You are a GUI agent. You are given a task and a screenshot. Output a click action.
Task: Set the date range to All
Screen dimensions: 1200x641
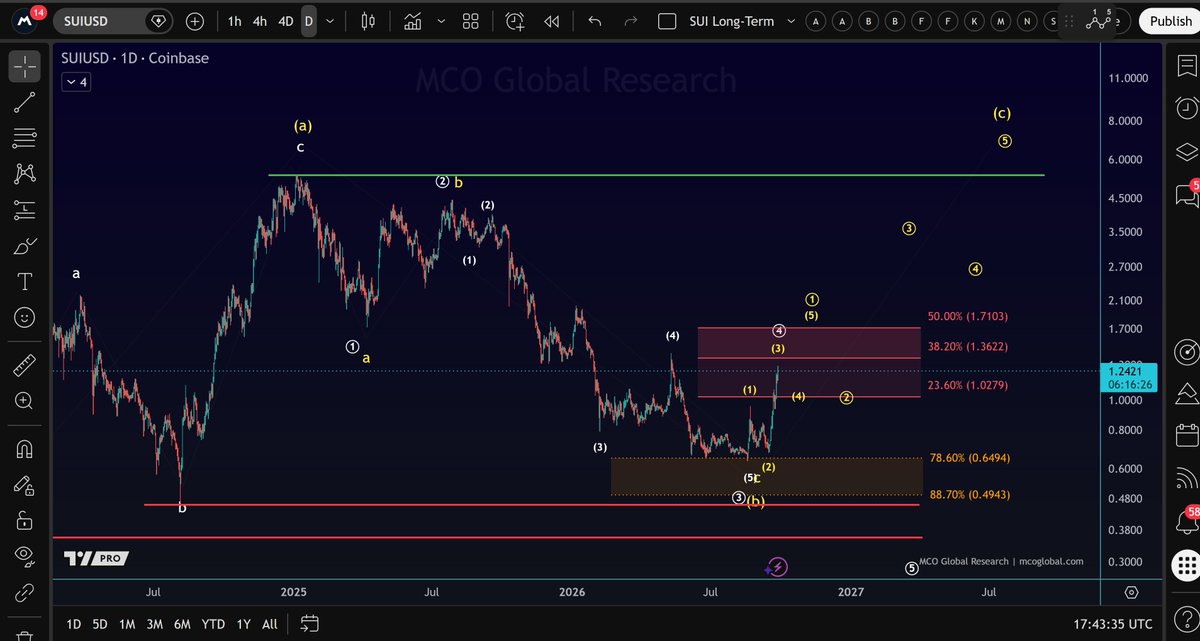click(x=270, y=624)
